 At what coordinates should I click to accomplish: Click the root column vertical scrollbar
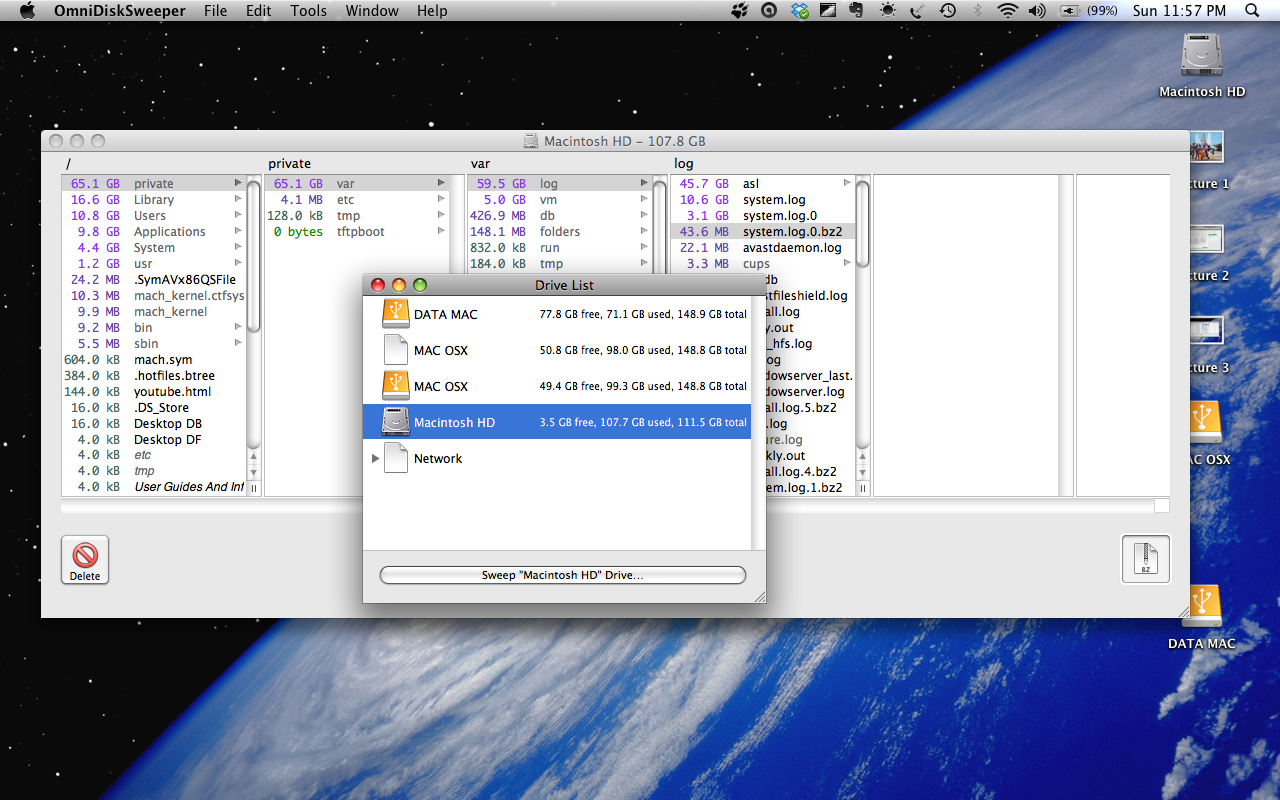pyautogui.click(x=254, y=335)
